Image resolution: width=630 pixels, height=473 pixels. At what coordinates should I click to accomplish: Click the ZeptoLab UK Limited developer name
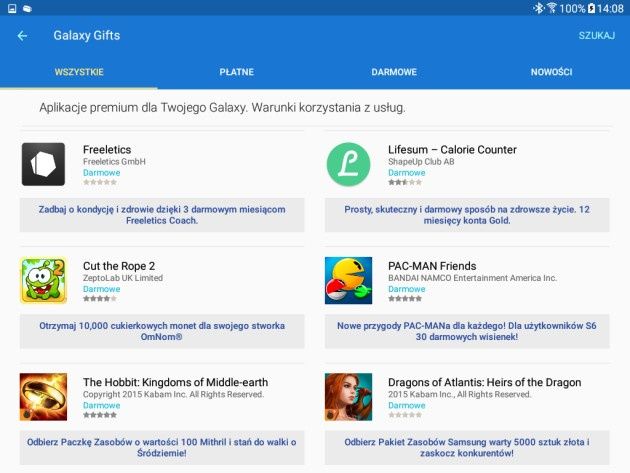123,278
